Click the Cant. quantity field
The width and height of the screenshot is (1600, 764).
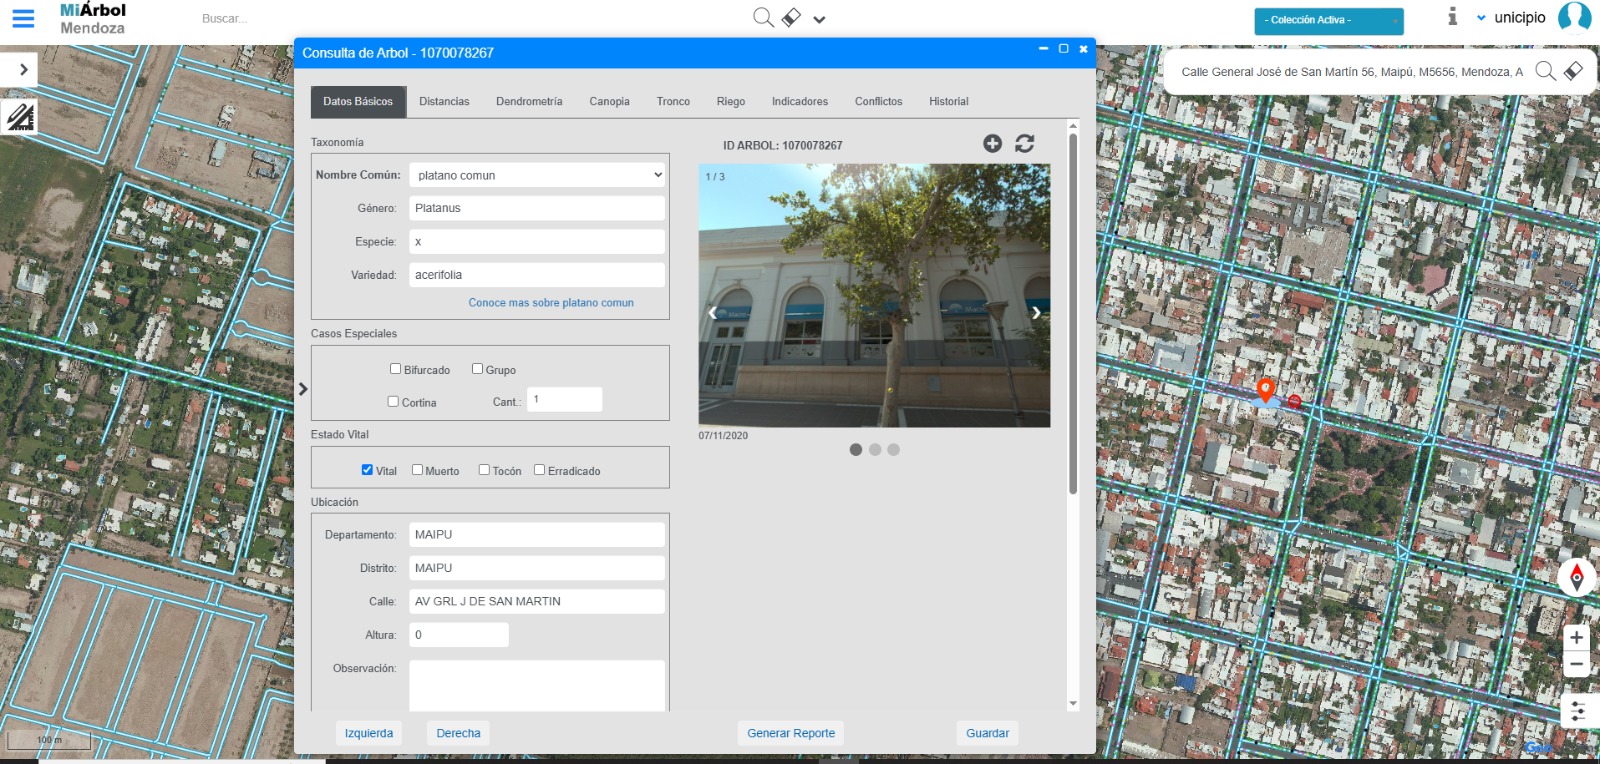pyautogui.click(x=565, y=399)
